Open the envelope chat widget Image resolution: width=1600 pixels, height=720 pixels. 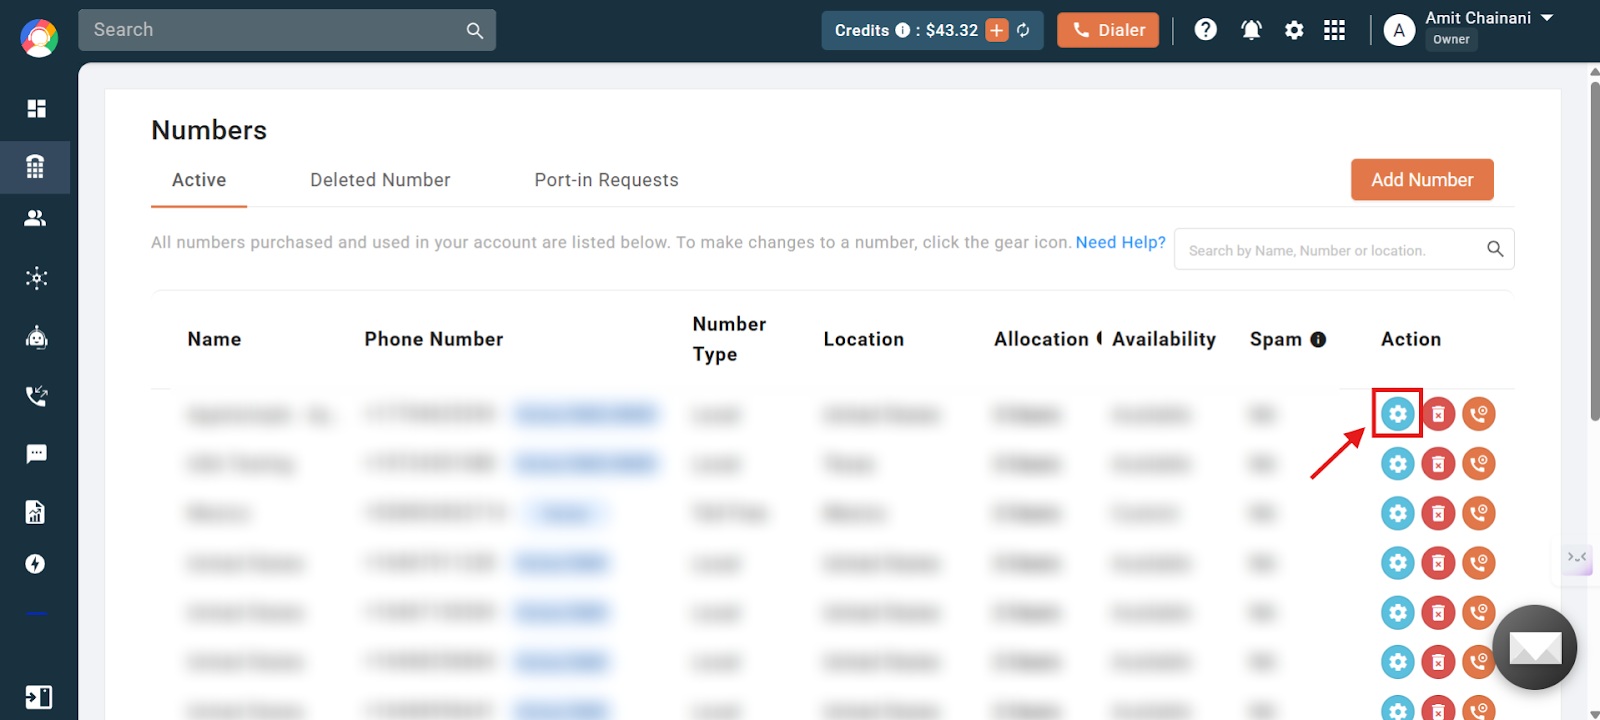point(1535,647)
